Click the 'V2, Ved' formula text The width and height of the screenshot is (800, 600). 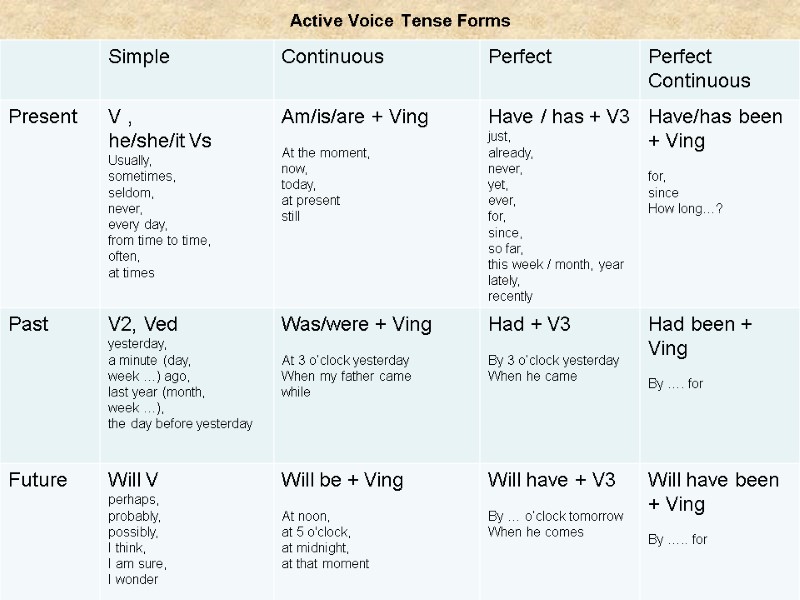pos(143,325)
